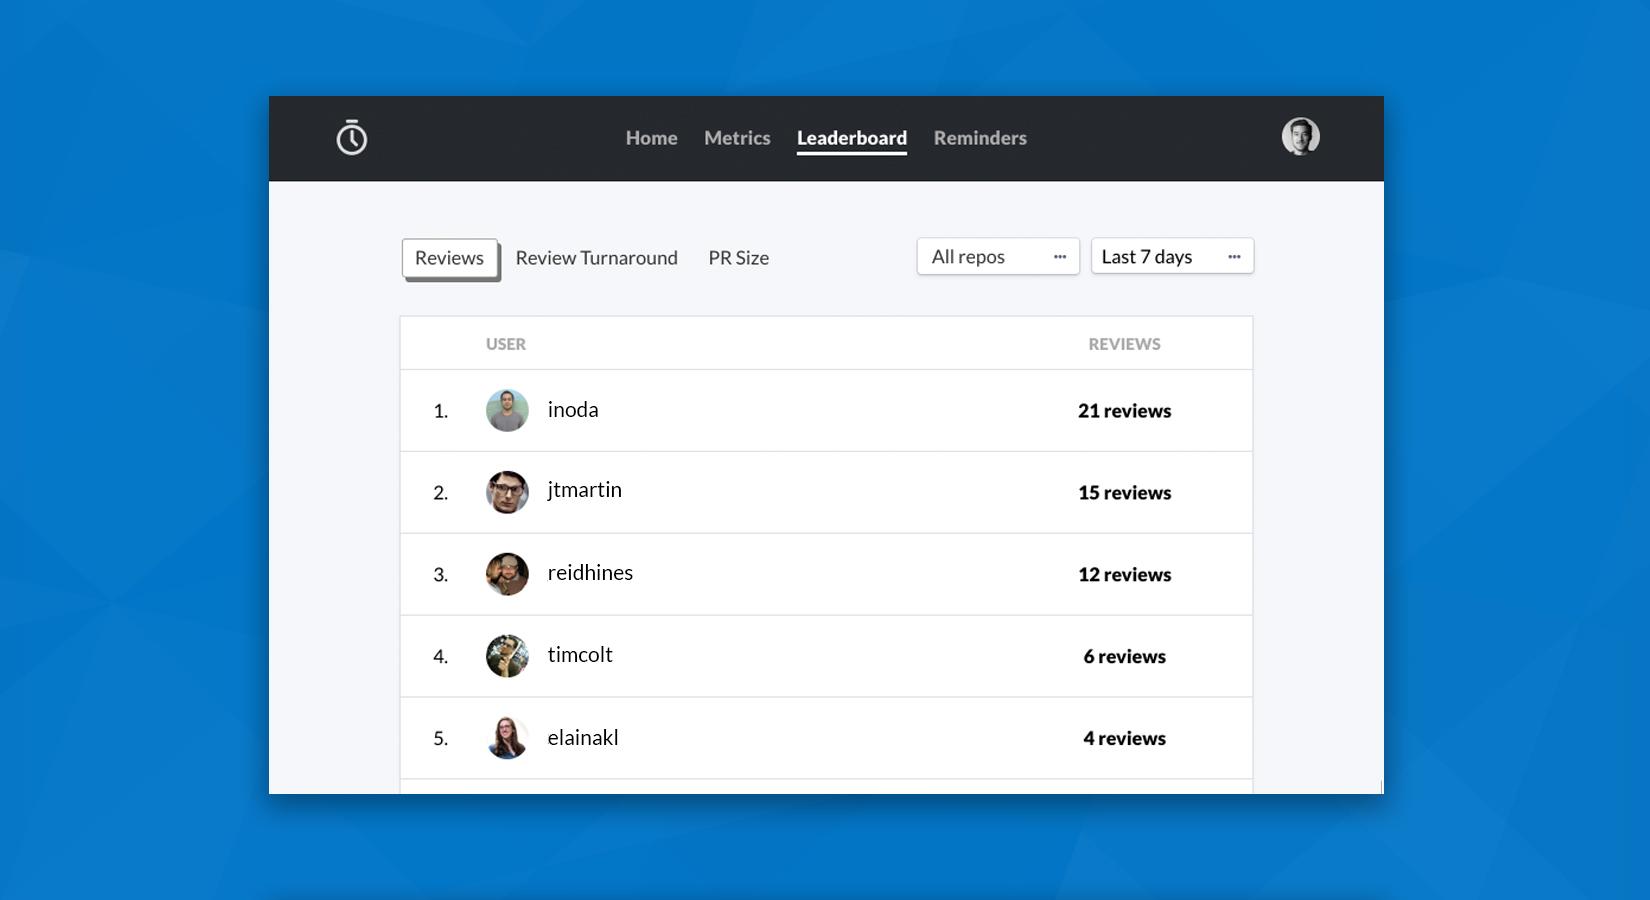
Task: Click elainakl's avatar image
Action: tap(507, 738)
